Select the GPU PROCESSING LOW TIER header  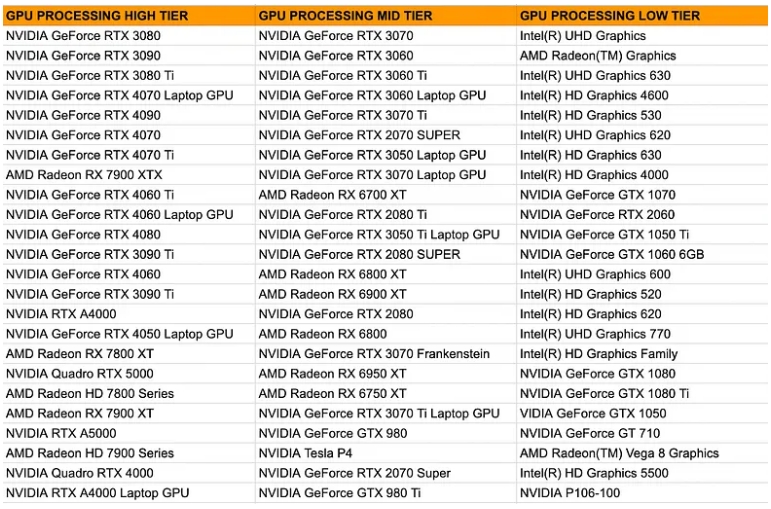pos(642,16)
